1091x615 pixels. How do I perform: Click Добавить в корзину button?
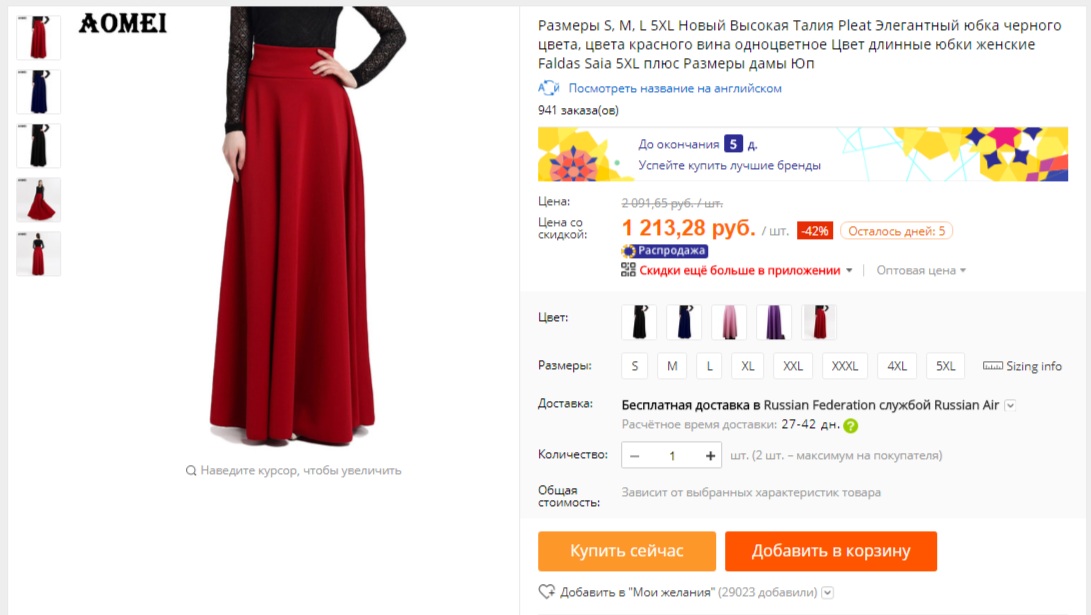pyautogui.click(x=831, y=551)
